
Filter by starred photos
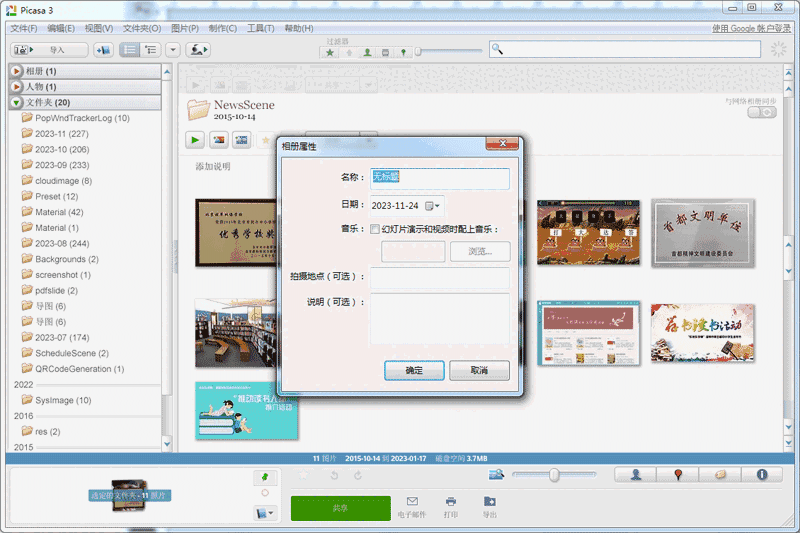coord(330,52)
